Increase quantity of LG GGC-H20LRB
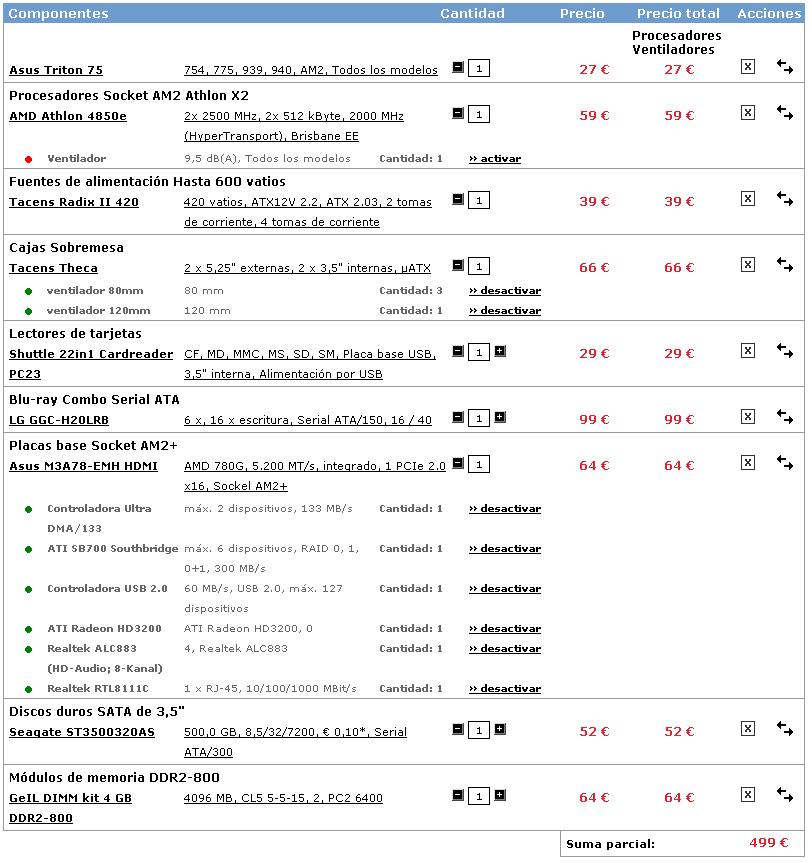 pyautogui.click(x=500, y=417)
